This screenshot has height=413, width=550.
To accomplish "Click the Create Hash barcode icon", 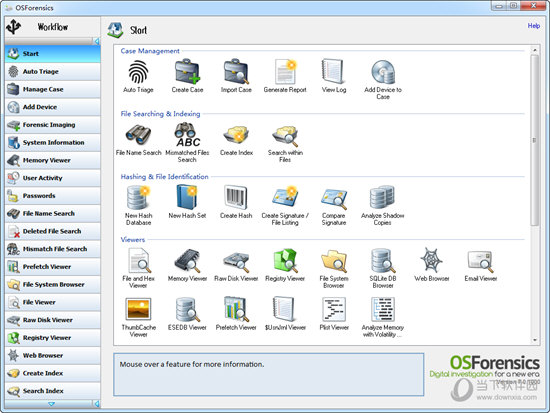I will [236, 198].
